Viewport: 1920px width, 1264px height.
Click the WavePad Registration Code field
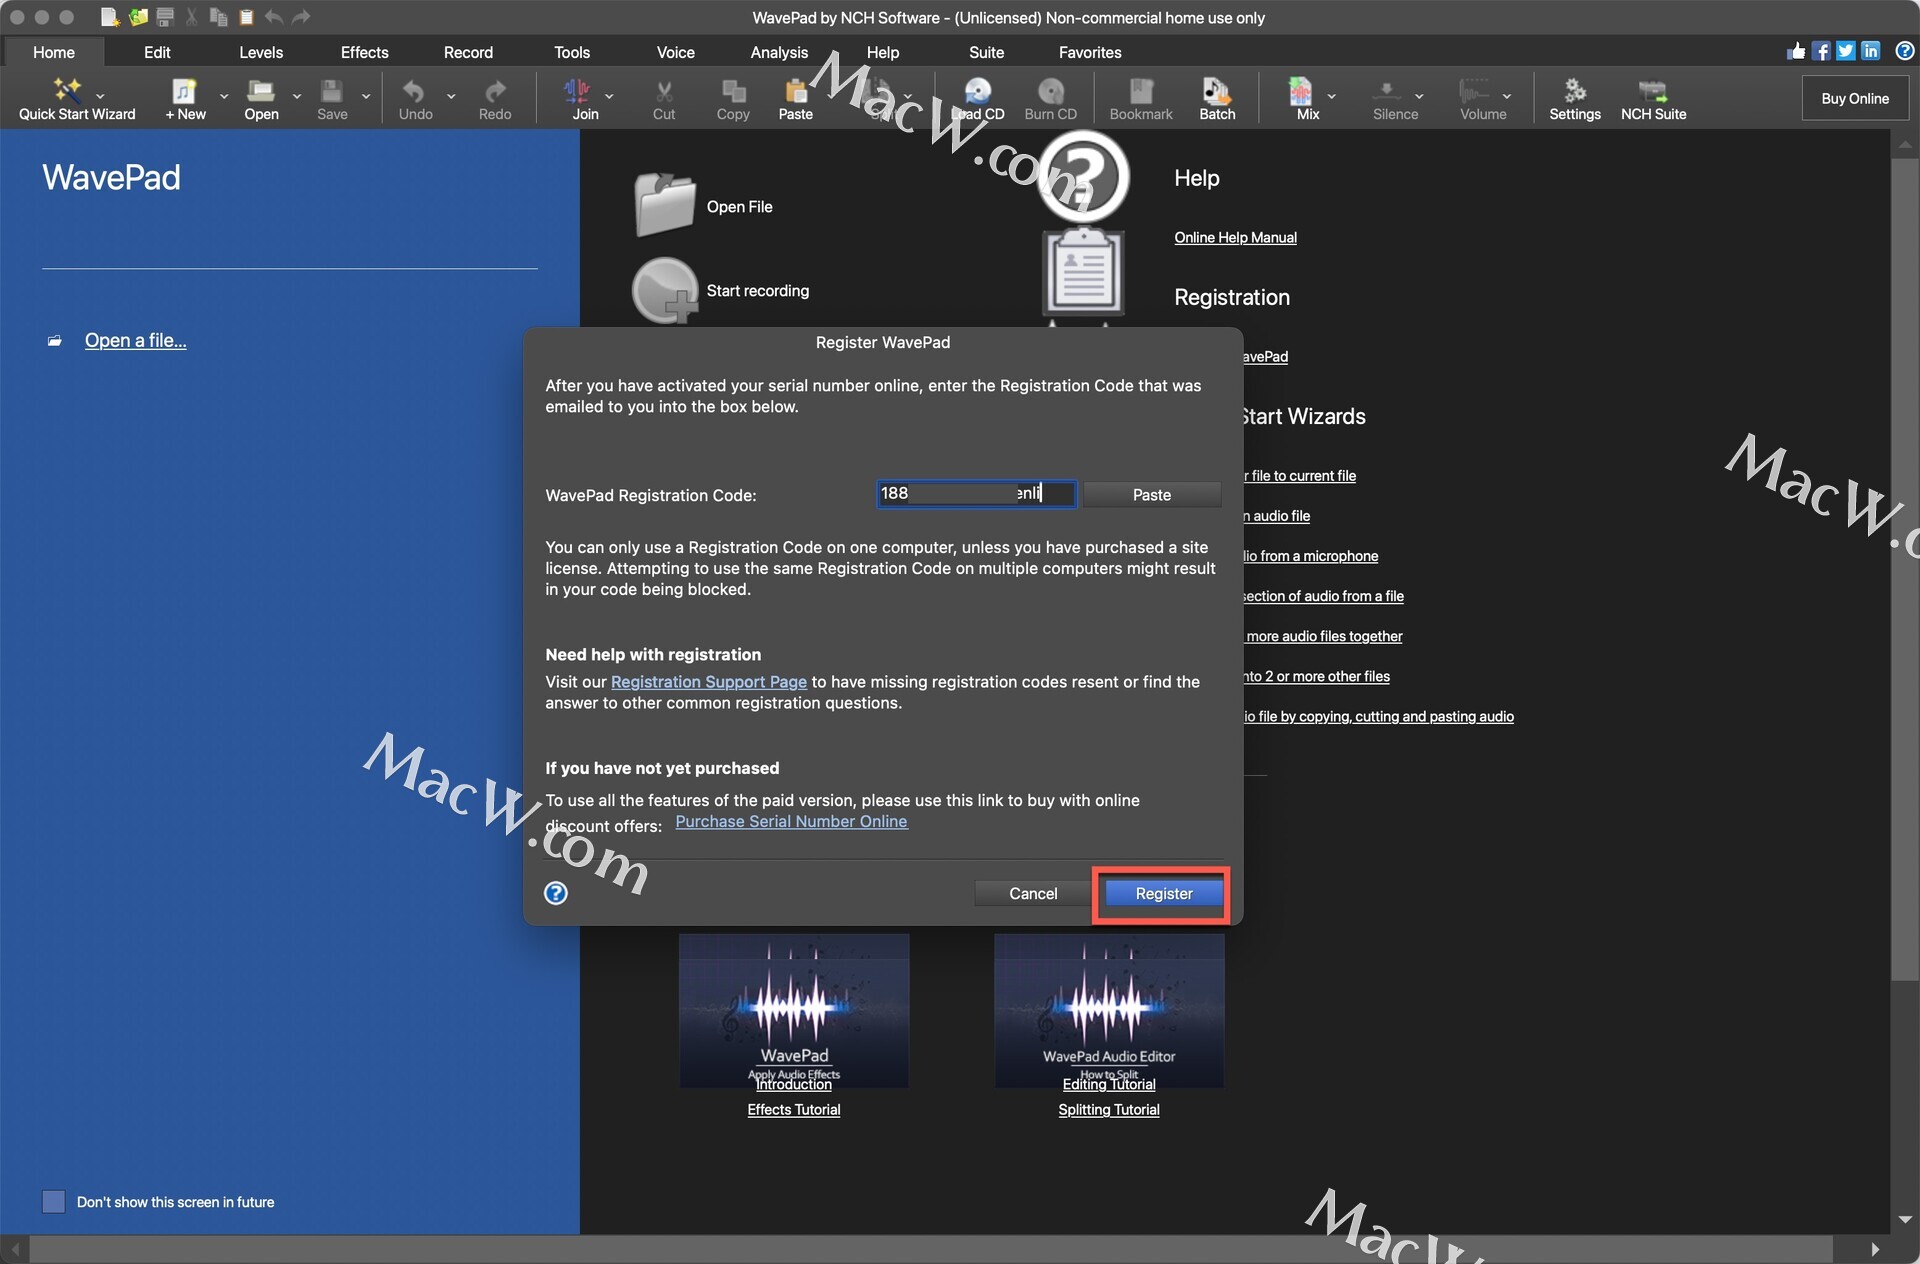coord(975,494)
